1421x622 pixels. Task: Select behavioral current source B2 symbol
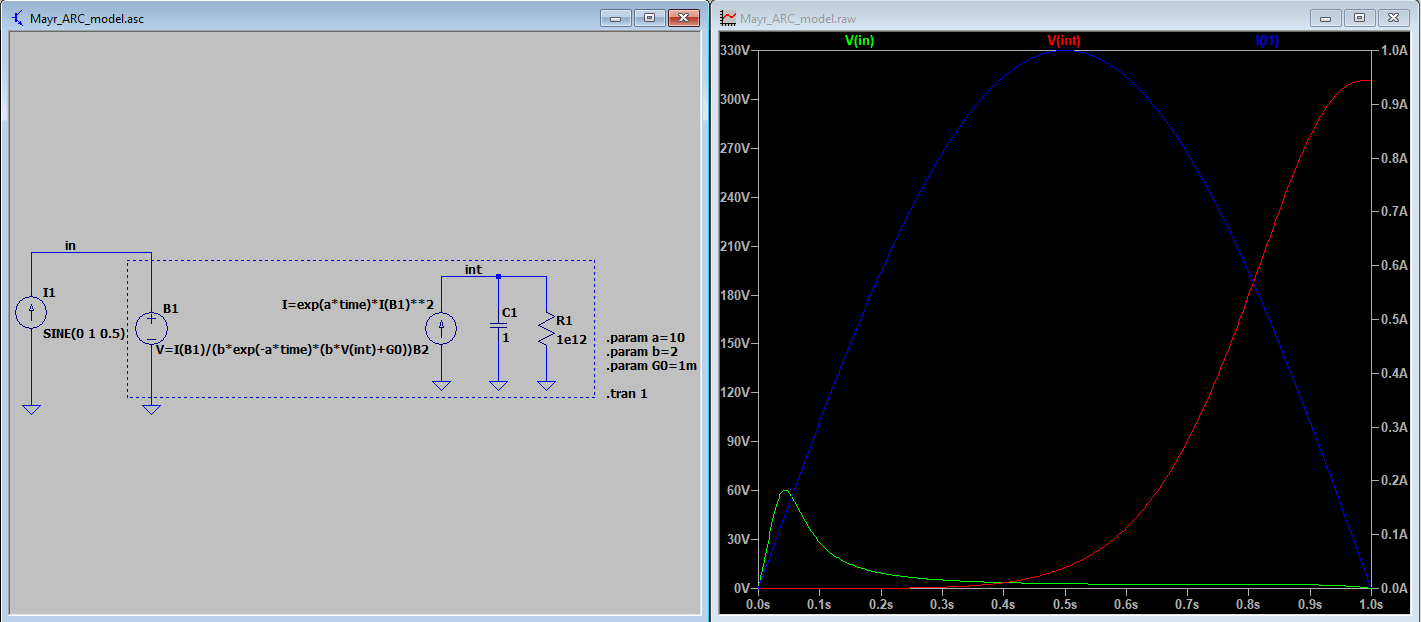pyautogui.click(x=439, y=328)
